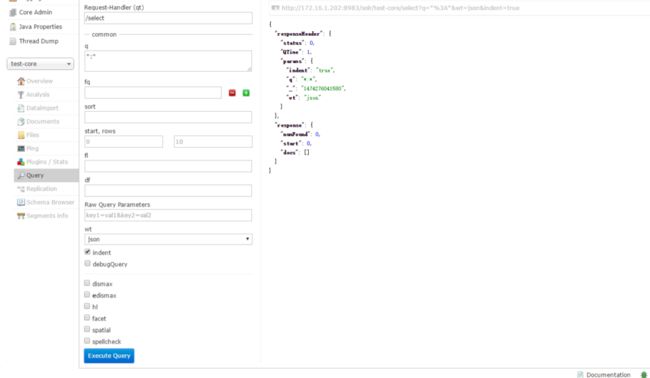Open the wt response format dropdown
The height and width of the screenshot is (378, 650).
(168, 239)
